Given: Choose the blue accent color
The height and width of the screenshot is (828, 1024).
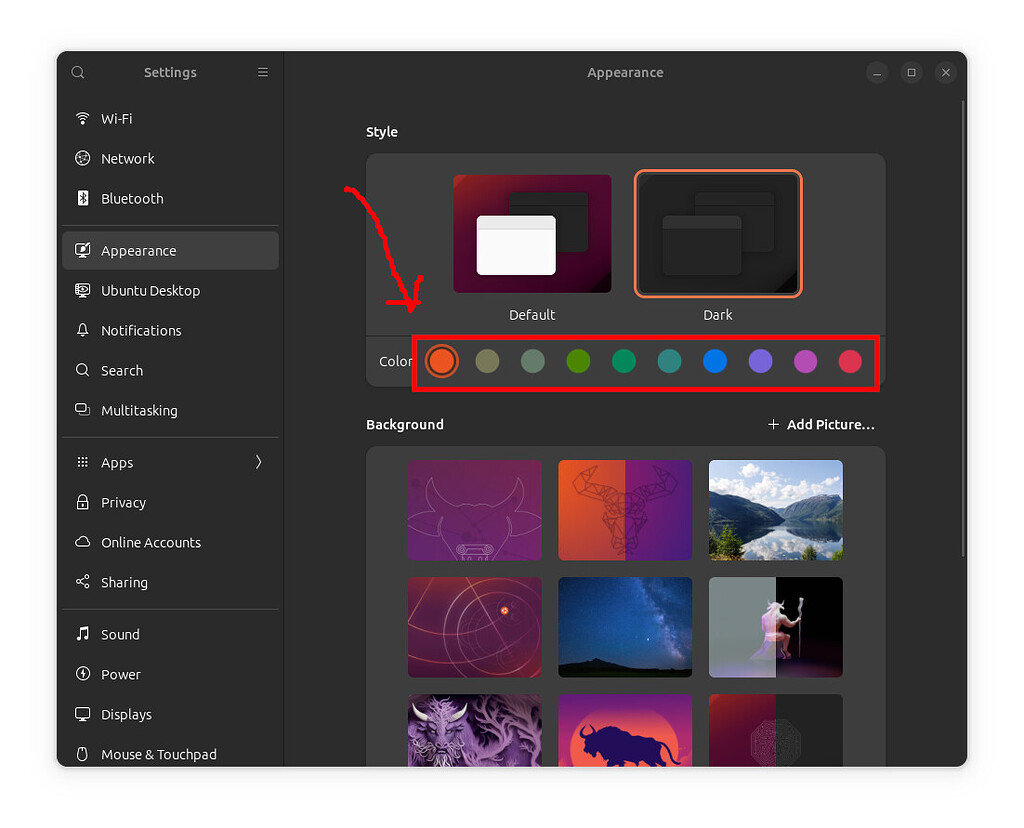Looking at the screenshot, I should tap(714, 361).
